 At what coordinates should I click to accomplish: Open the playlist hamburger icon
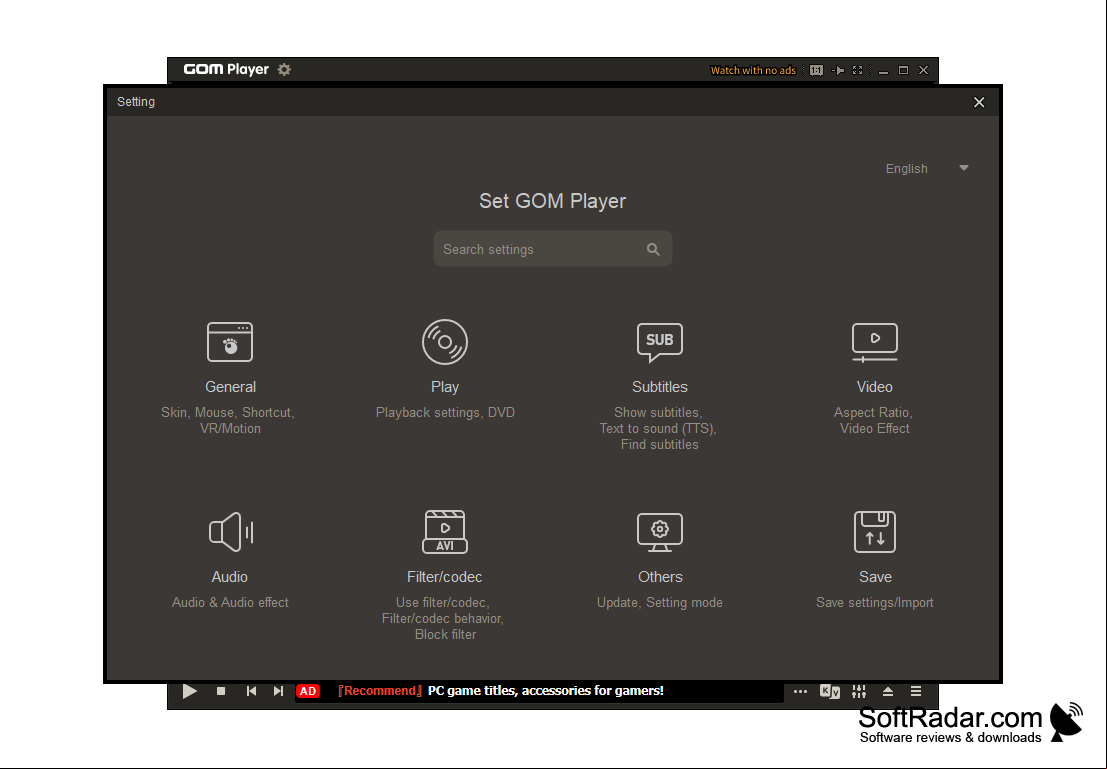(916, 691)
